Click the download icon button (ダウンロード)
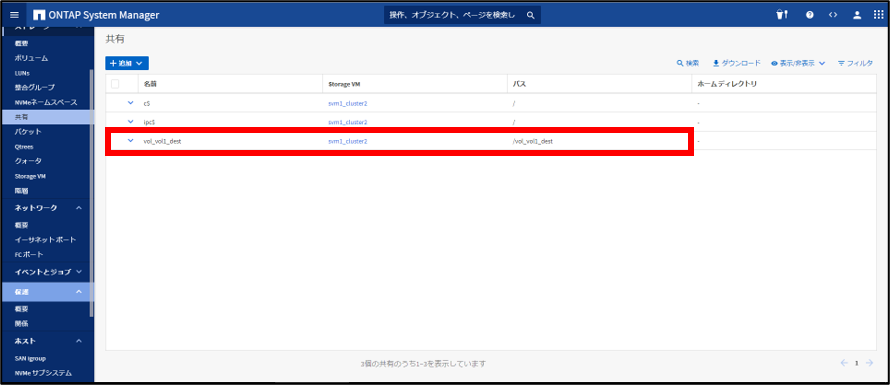The height and width of the screenshot is (385, 890). tap(736, 63)
